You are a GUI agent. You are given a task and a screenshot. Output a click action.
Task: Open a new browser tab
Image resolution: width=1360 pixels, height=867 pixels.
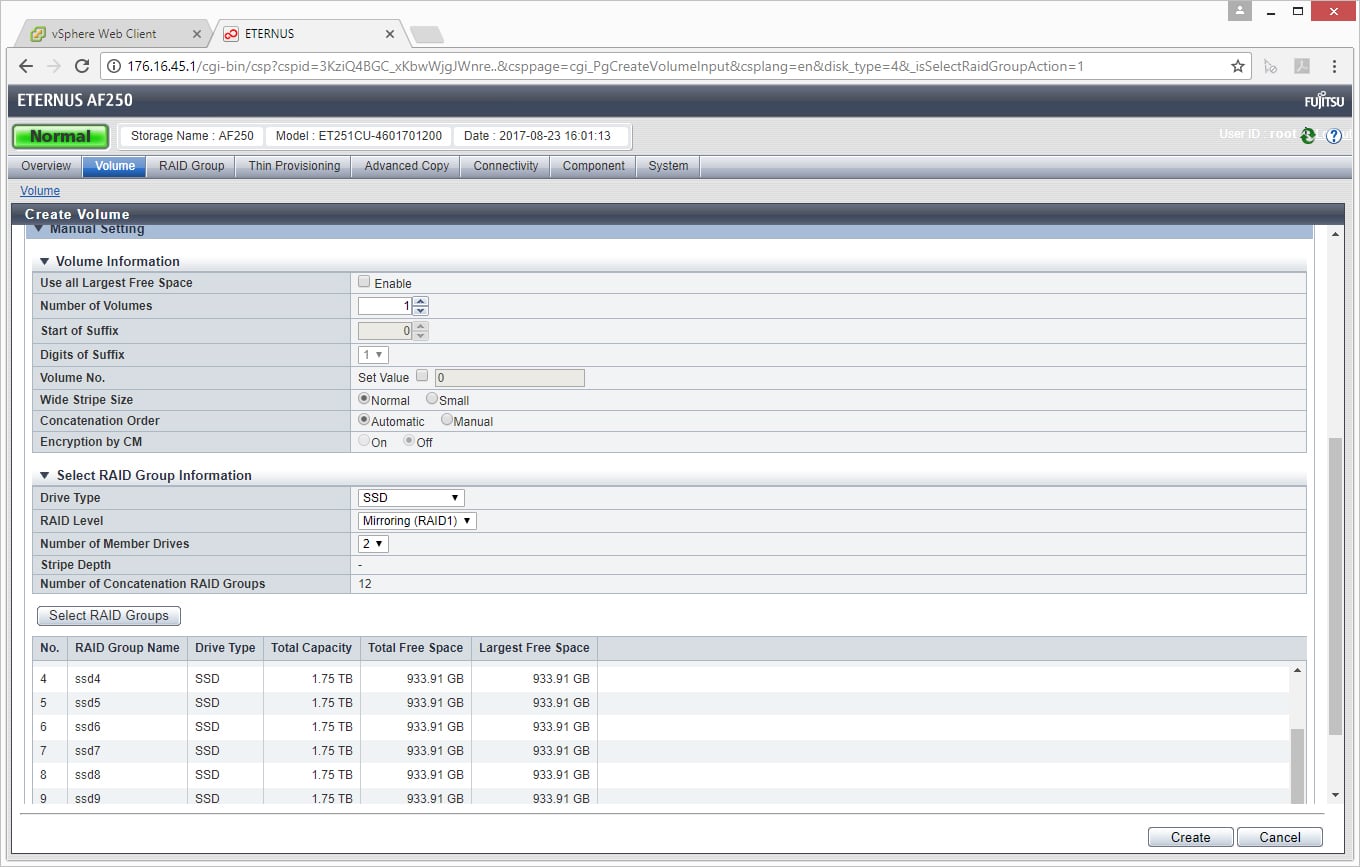427,34
